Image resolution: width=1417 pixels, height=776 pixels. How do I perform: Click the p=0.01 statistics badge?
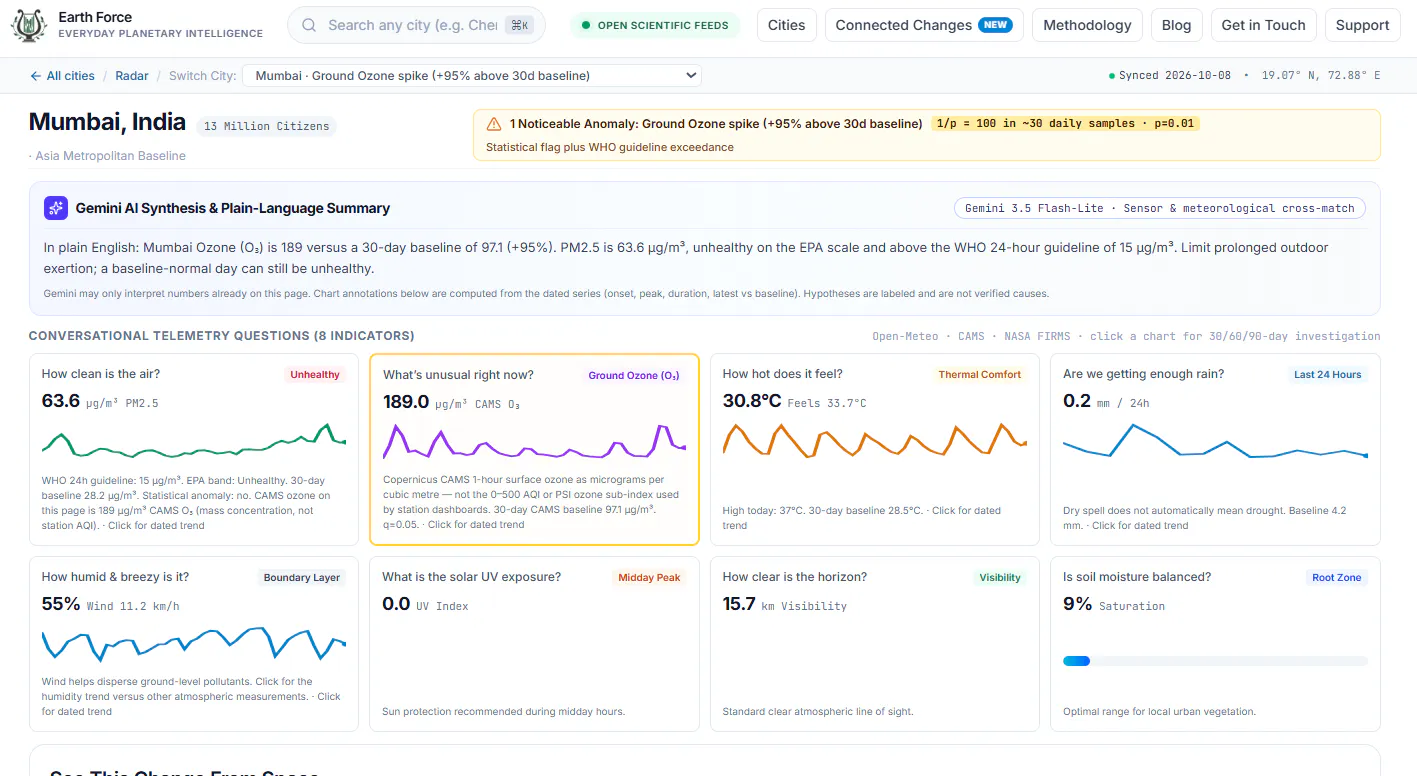click(x=1065, y=124)
